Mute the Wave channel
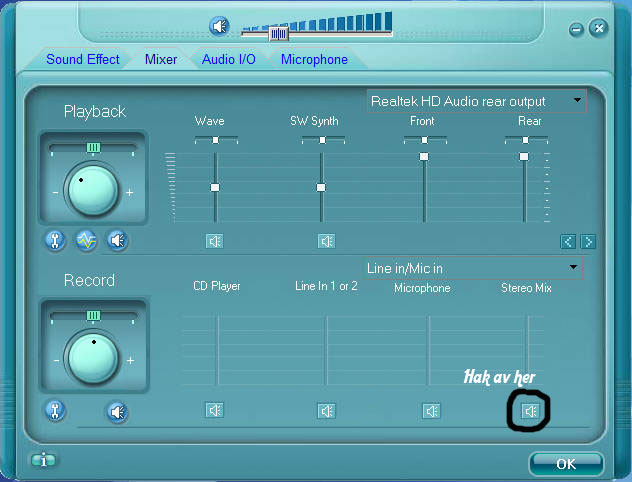The width and height of the screenshot is (632, 482). click(x=214, y=241)
